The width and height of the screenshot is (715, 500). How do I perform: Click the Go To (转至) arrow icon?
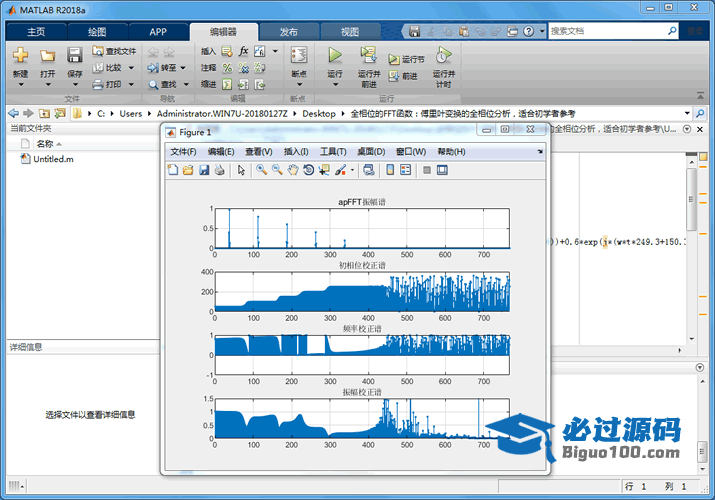pyautogui.click(x=153, y=68)
